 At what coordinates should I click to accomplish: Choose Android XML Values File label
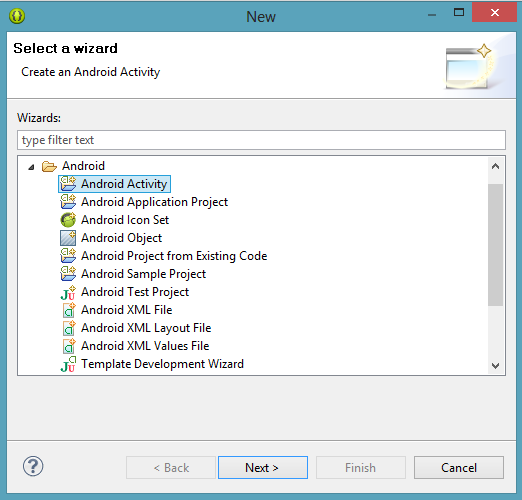(145, 346)
